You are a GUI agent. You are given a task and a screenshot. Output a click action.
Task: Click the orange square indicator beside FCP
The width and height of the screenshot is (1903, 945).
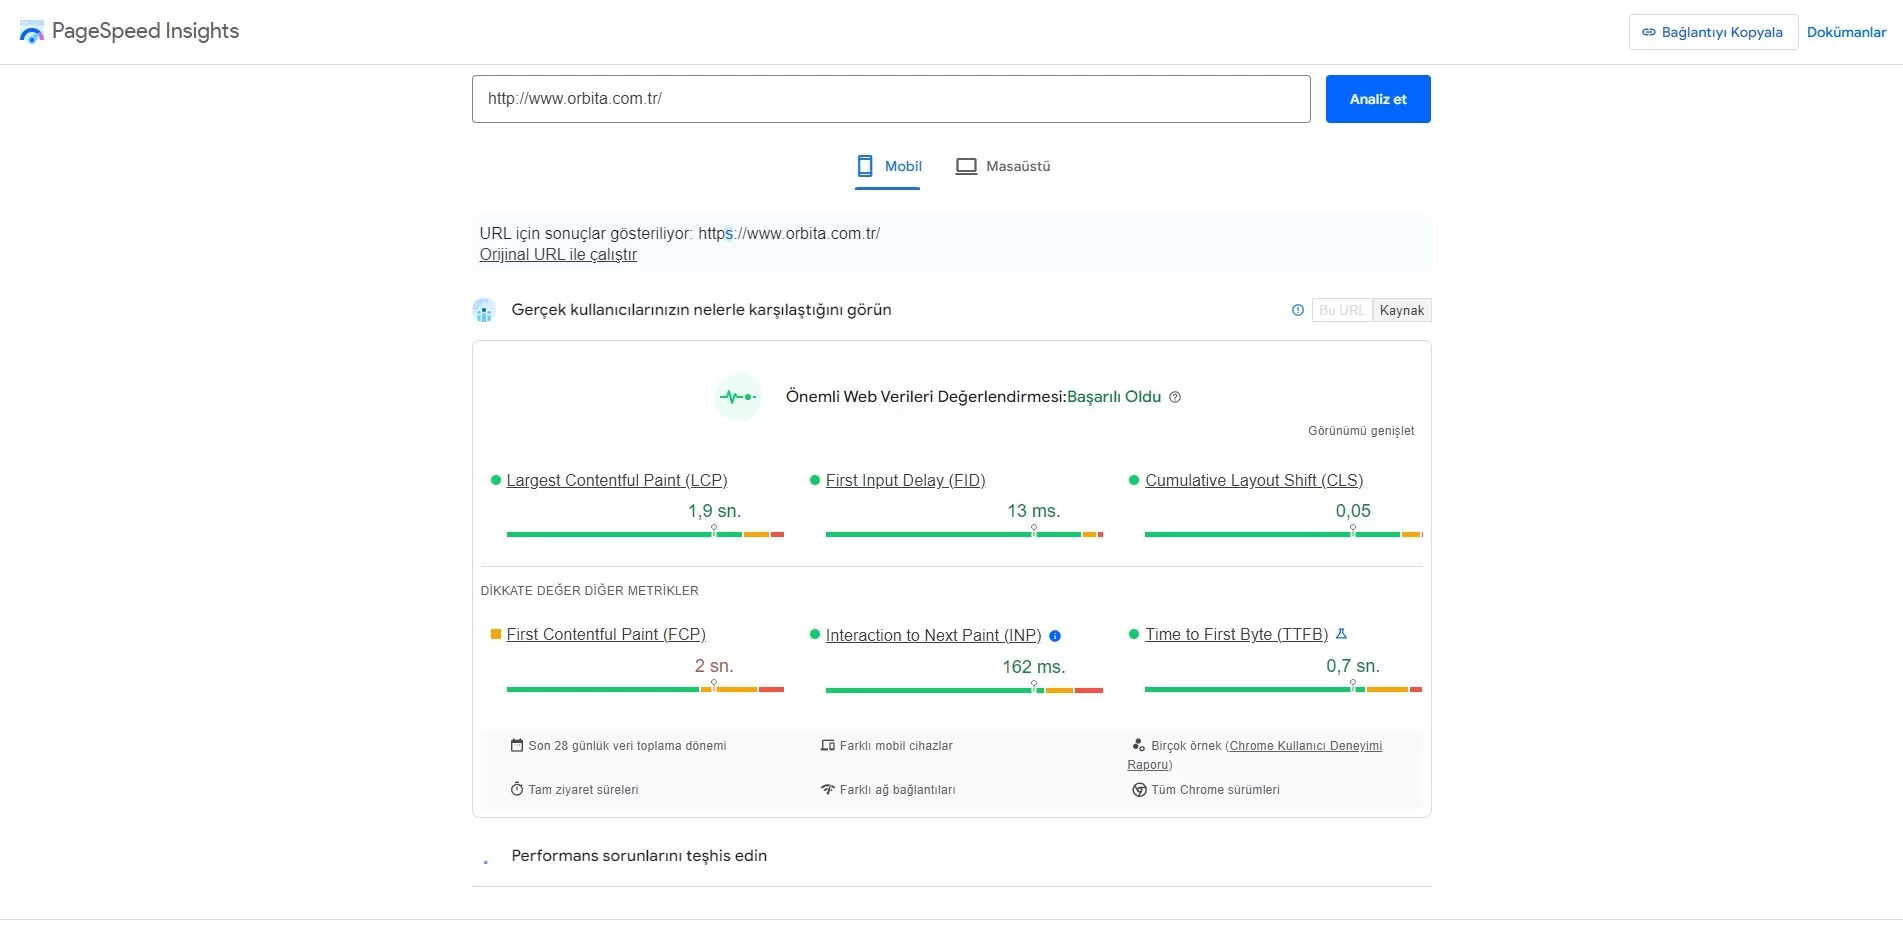495,634
